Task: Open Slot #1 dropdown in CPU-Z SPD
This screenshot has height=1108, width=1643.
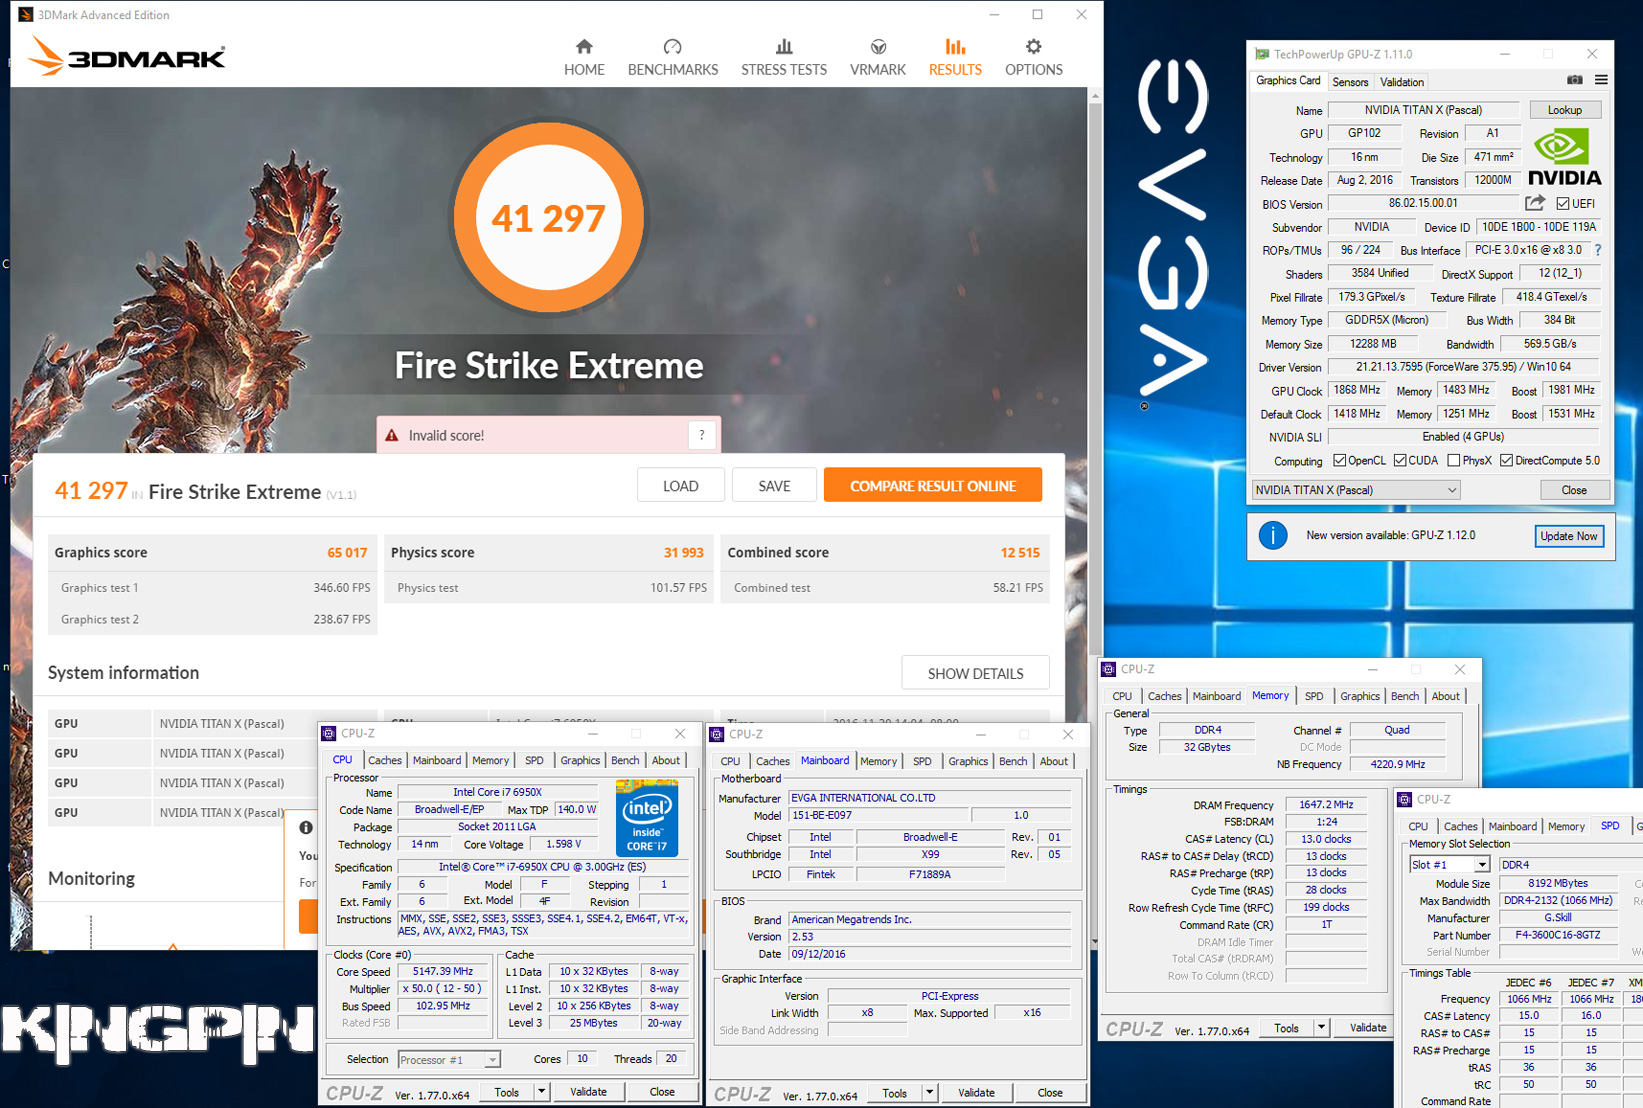Action: point(1449,864)
